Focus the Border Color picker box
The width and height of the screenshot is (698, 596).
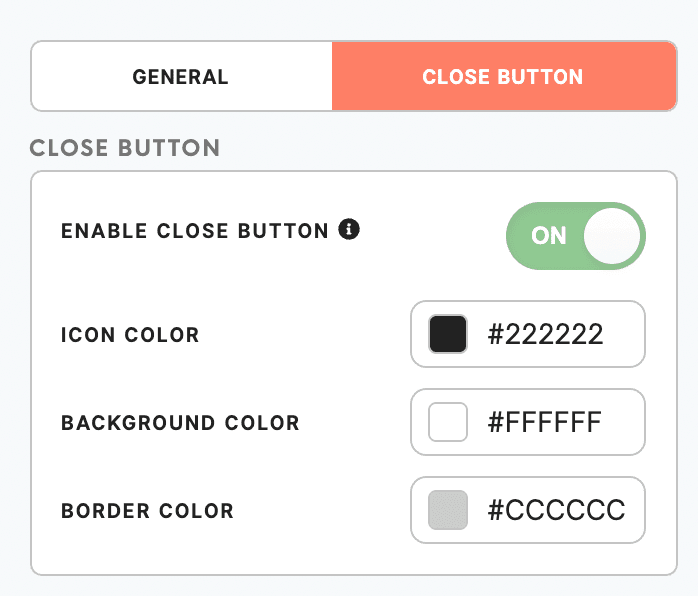coord(528,510)
